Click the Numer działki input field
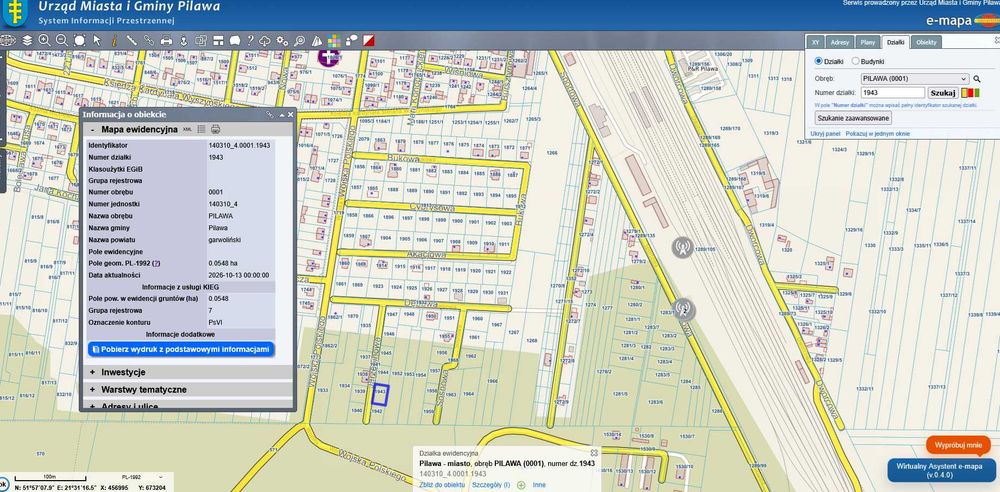Screen dimensions: 1000x492 (892, 93)
